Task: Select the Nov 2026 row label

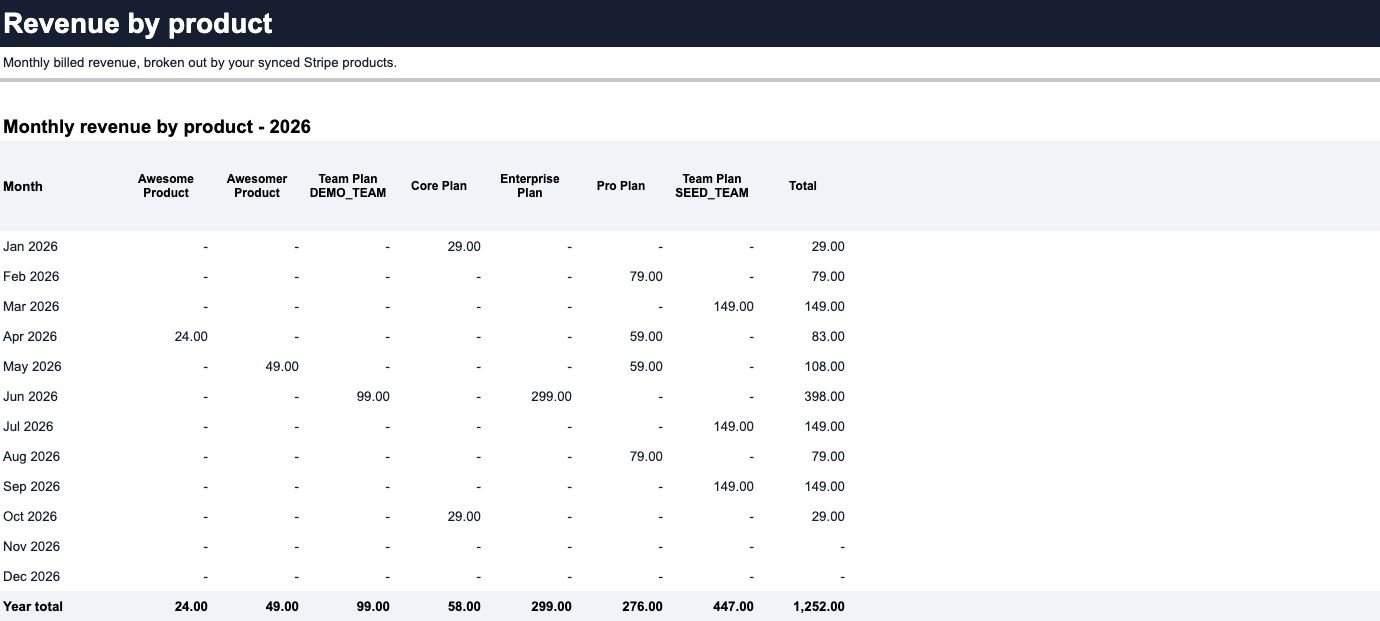Action: [x=32, y=546]
